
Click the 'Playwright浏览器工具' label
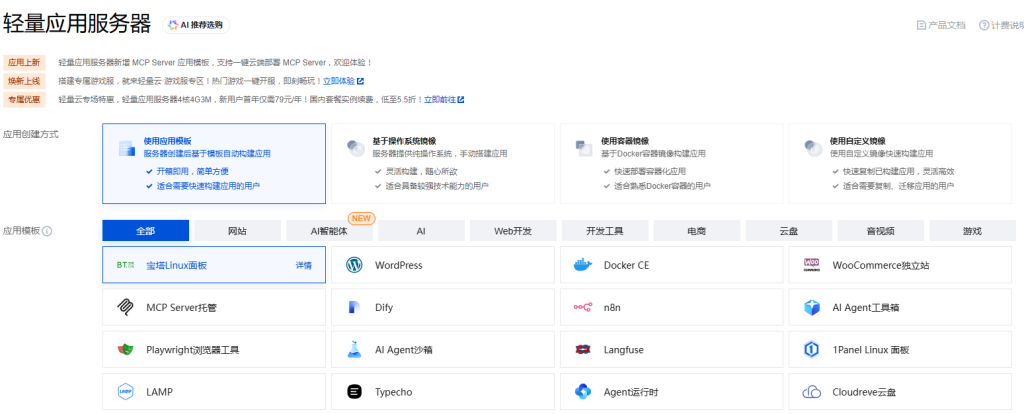click(193, 350)
